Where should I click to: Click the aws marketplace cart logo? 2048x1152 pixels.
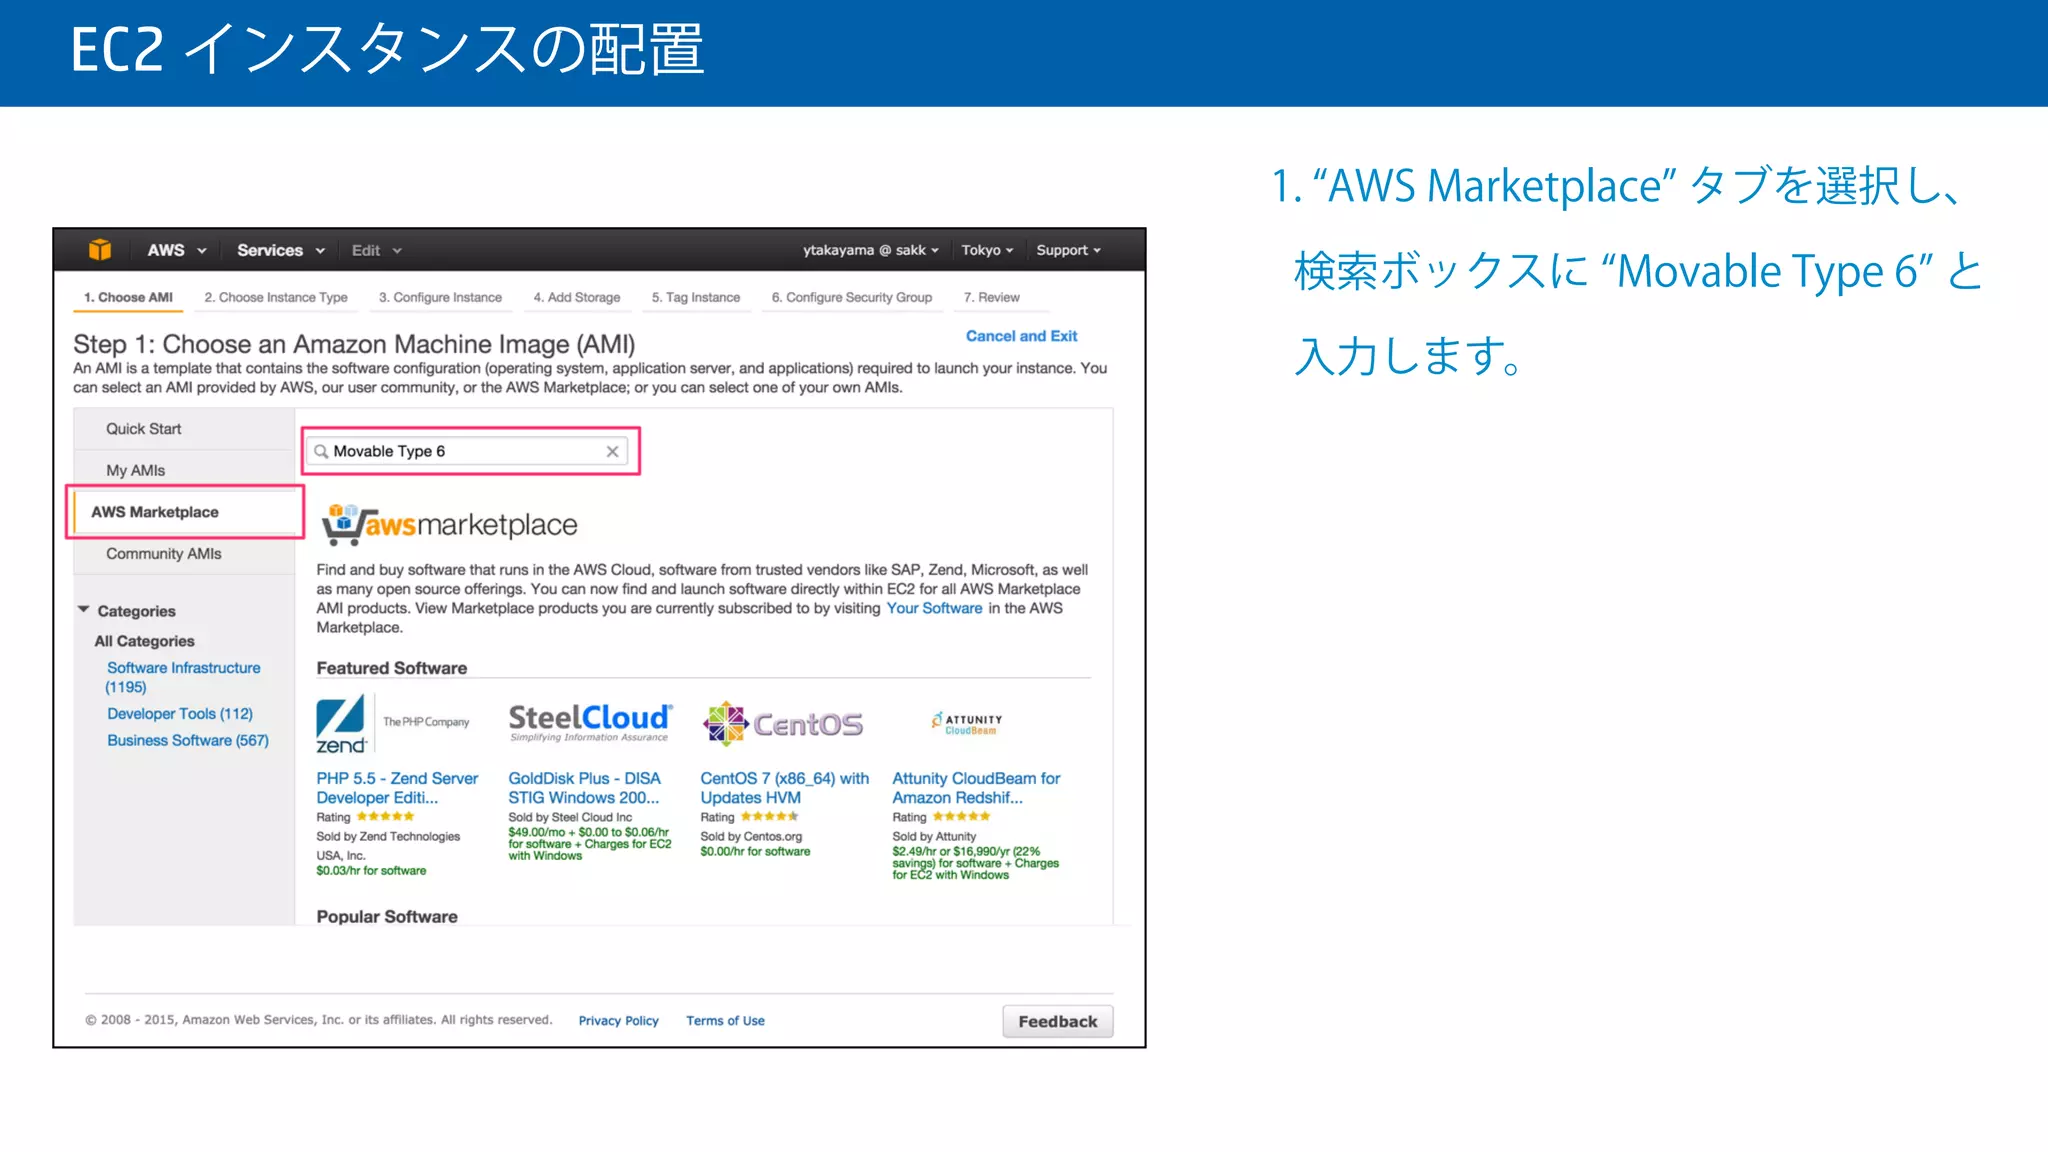tap(449, 524)
